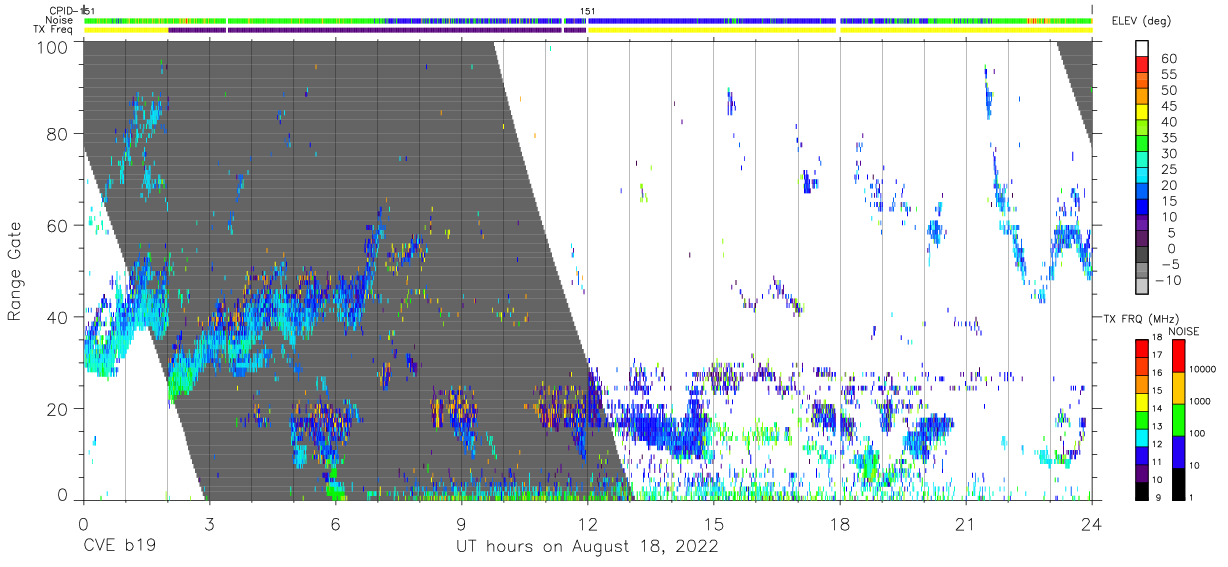Click the '21' tick on UT hours axis
The height and width of the screenshot is (567, 1228).
(966, 523)
